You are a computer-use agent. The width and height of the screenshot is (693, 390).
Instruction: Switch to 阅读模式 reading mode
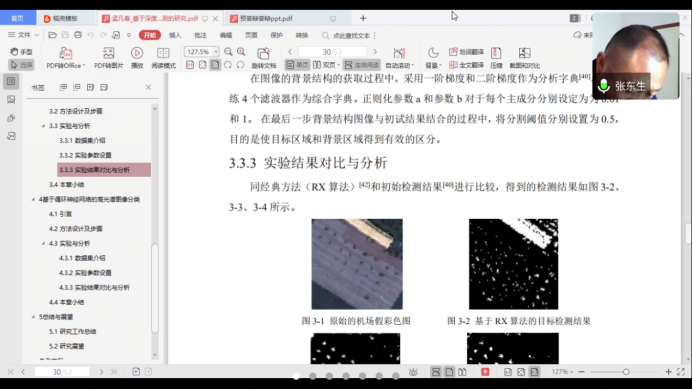click(164, 53)
